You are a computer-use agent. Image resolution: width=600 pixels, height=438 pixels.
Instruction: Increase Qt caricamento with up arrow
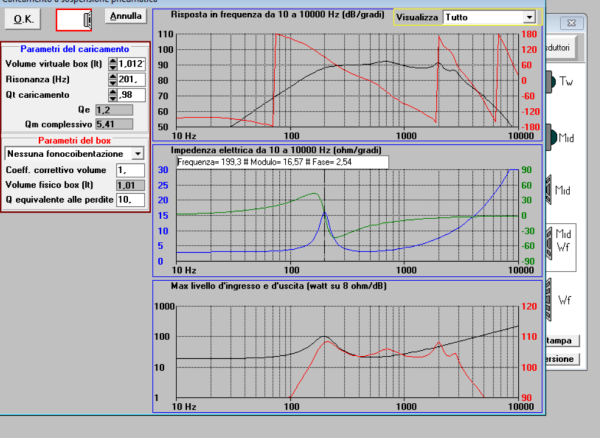click(112, 91)
